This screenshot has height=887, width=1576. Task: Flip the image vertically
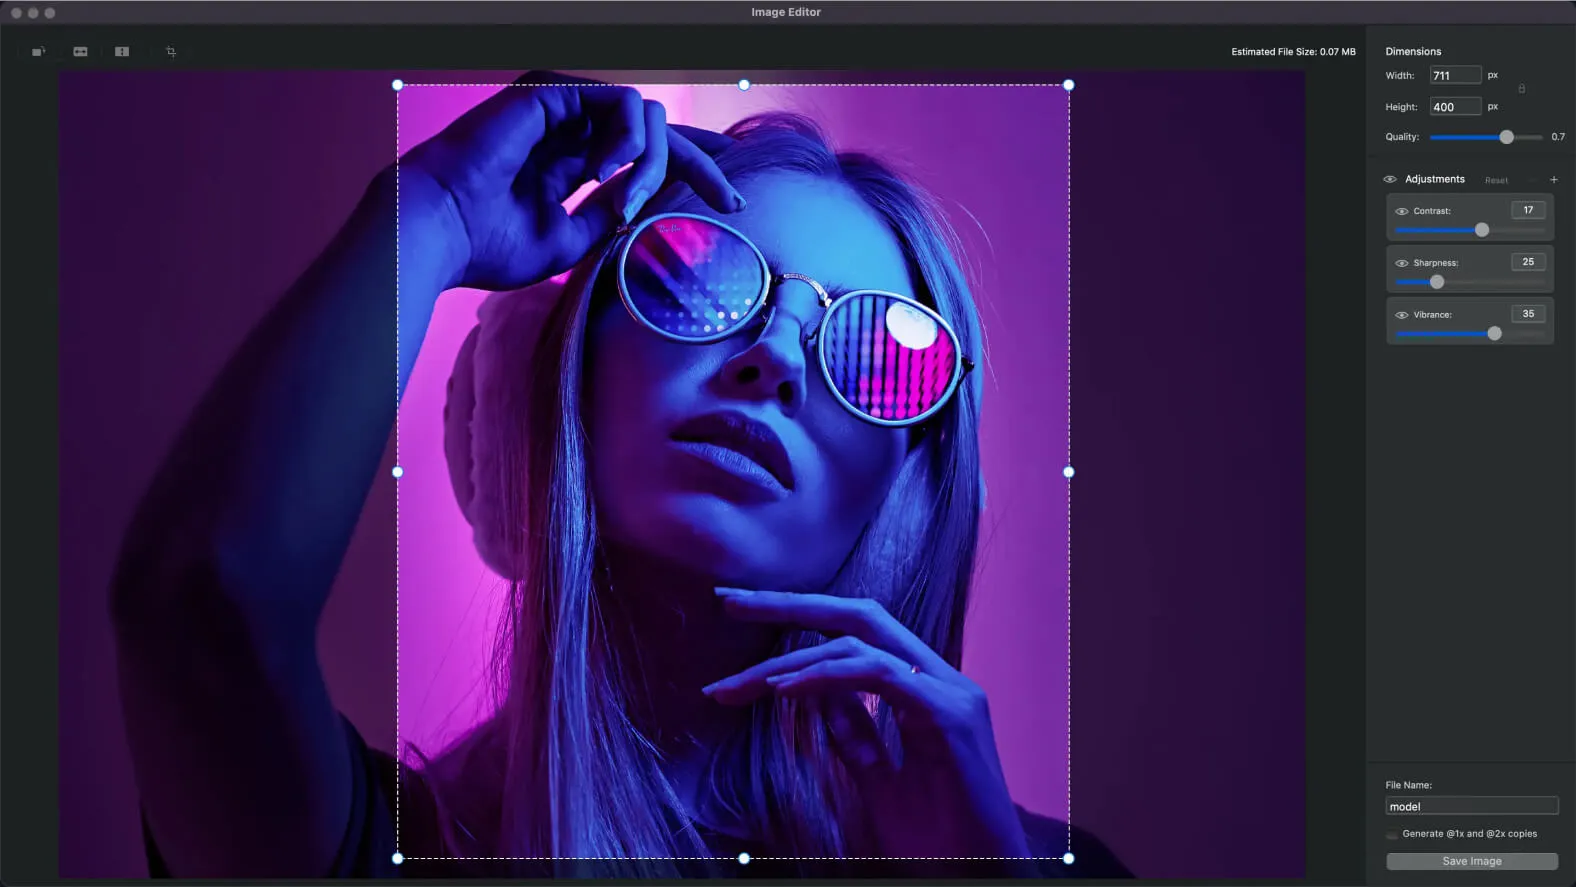pos(122,51)
